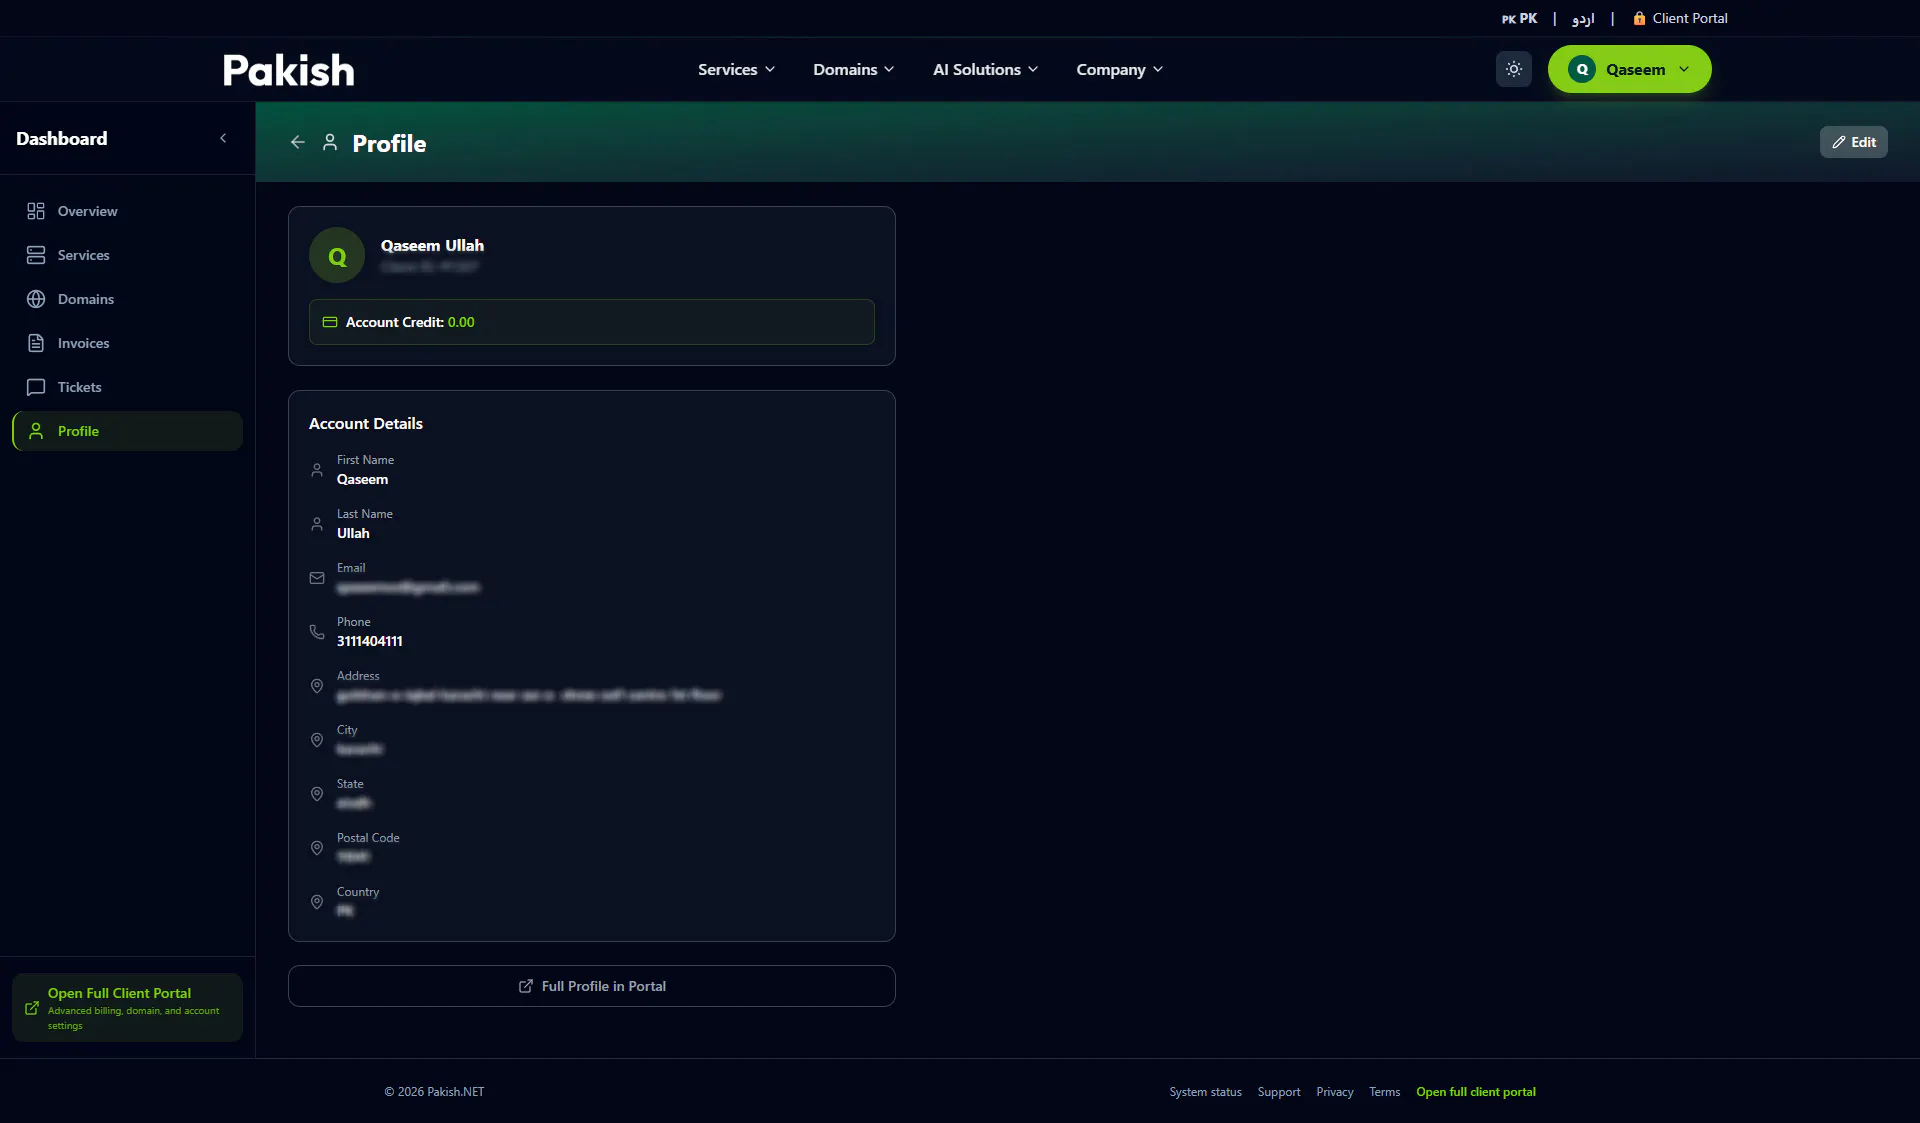Click the location pin next to State
This screenshot has height=1123, width=1920.
click(316, 794)
